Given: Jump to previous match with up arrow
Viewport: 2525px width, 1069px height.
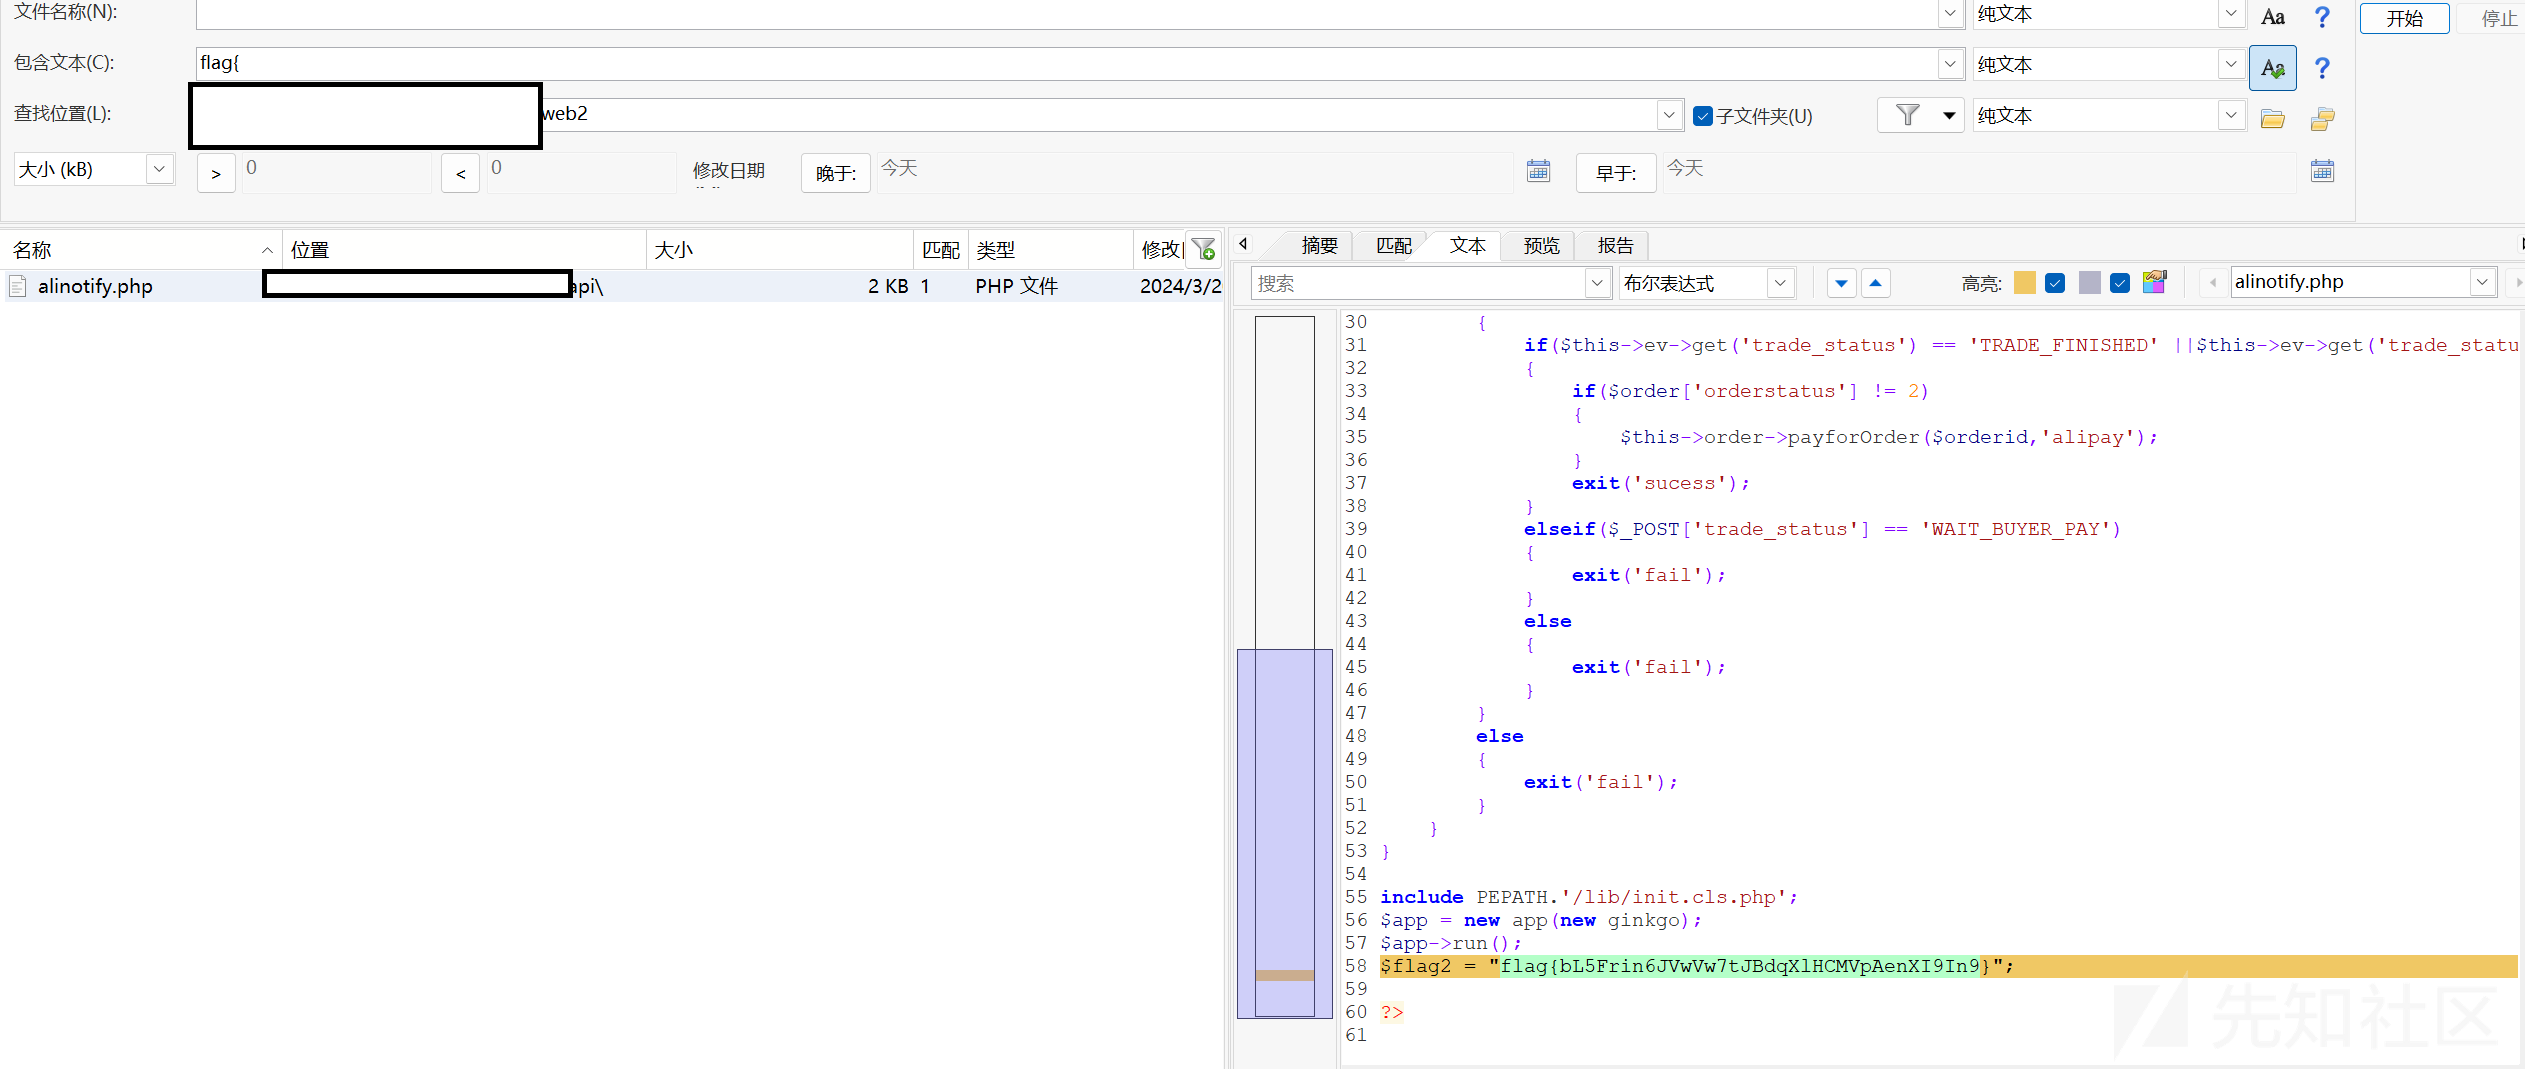Looking at the screenshot, I should 1875,283.
